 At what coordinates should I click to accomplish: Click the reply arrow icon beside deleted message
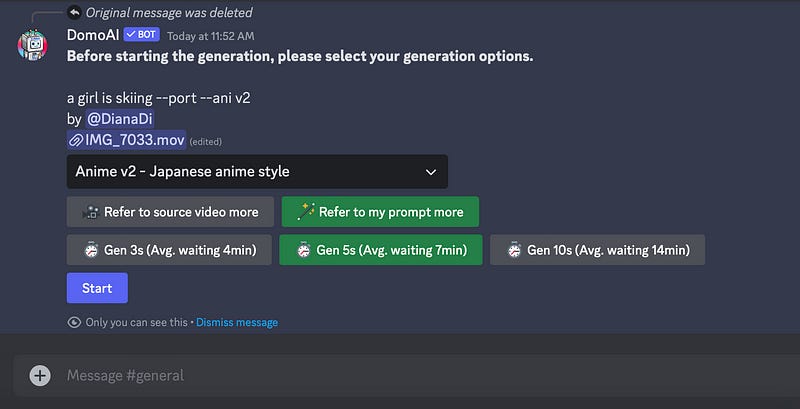point(74,12)
